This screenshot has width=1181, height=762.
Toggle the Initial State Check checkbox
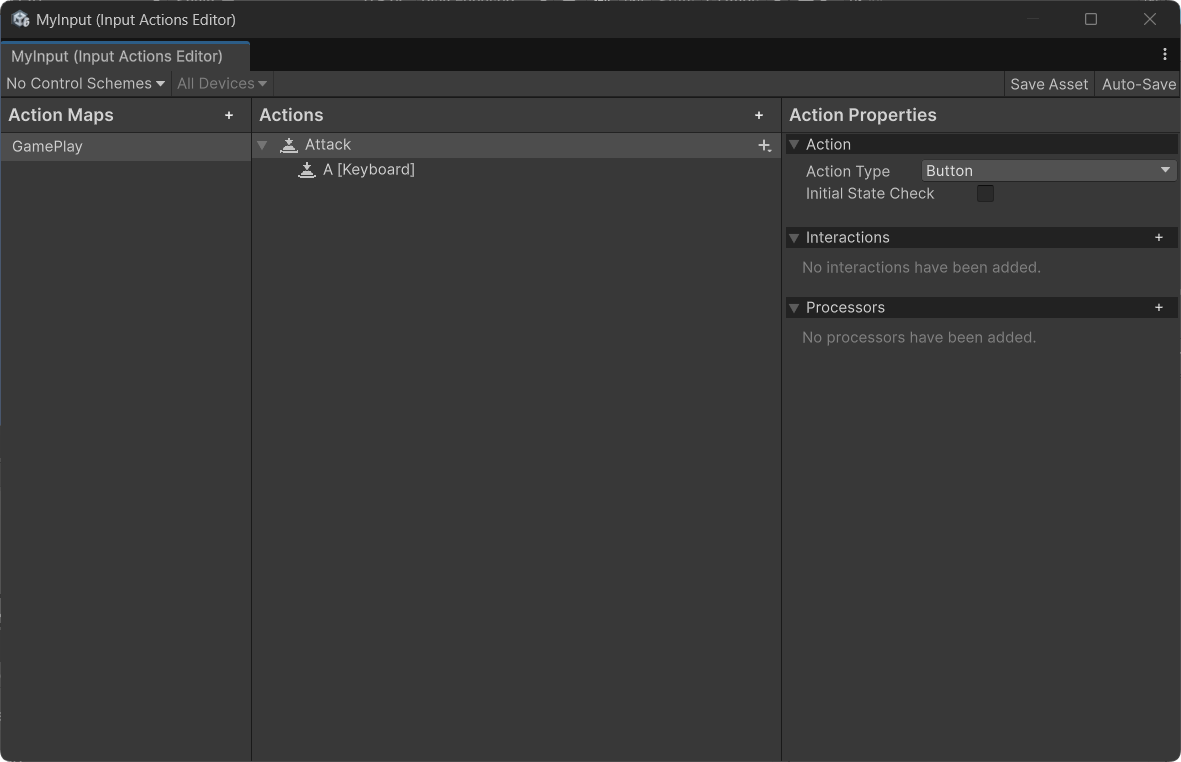tap(985, 194)
